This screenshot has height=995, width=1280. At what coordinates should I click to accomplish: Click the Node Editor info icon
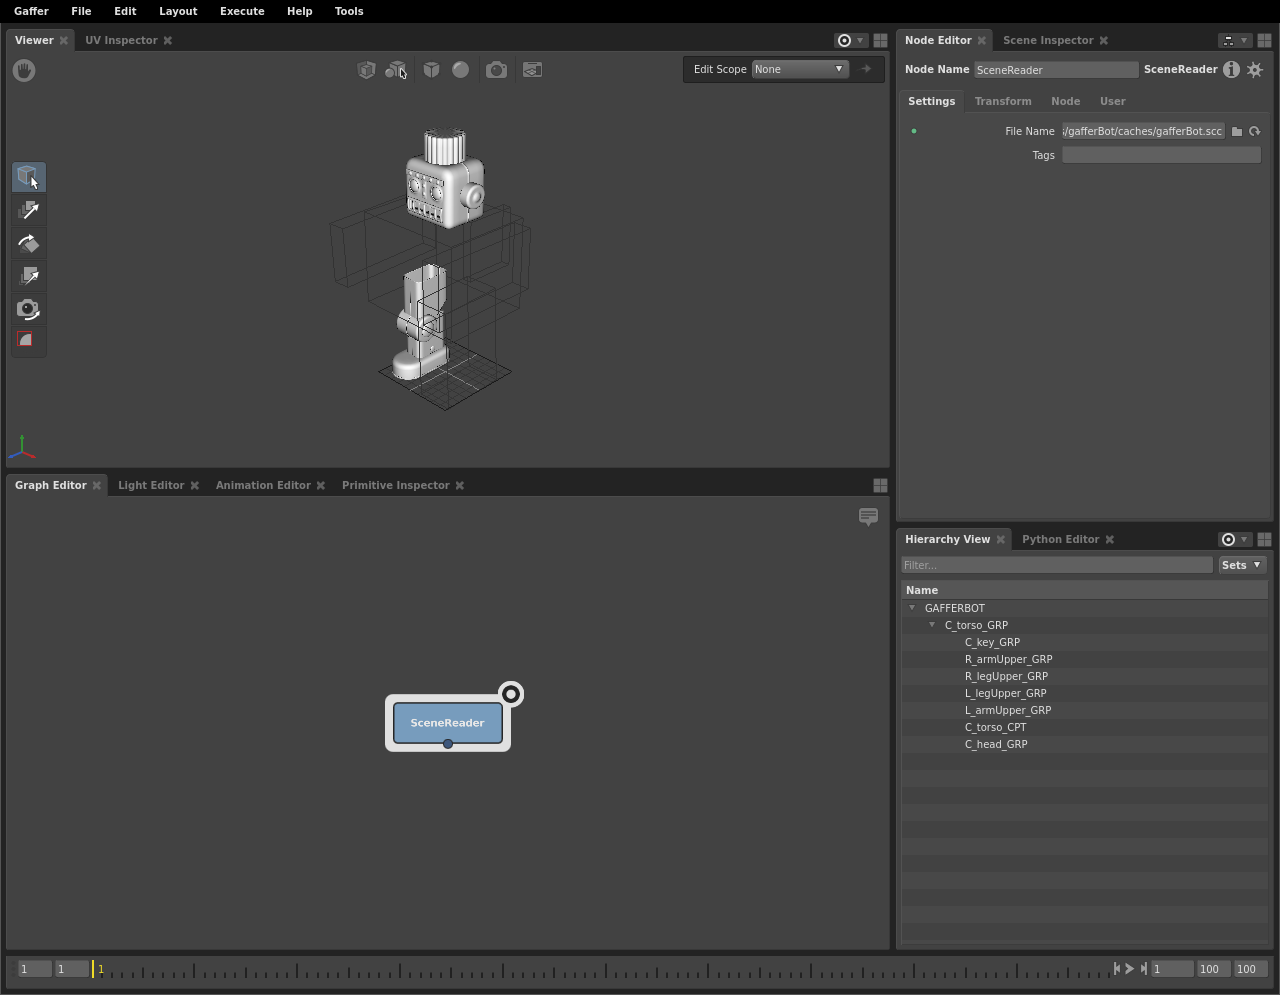click(x=1231, y=69)
